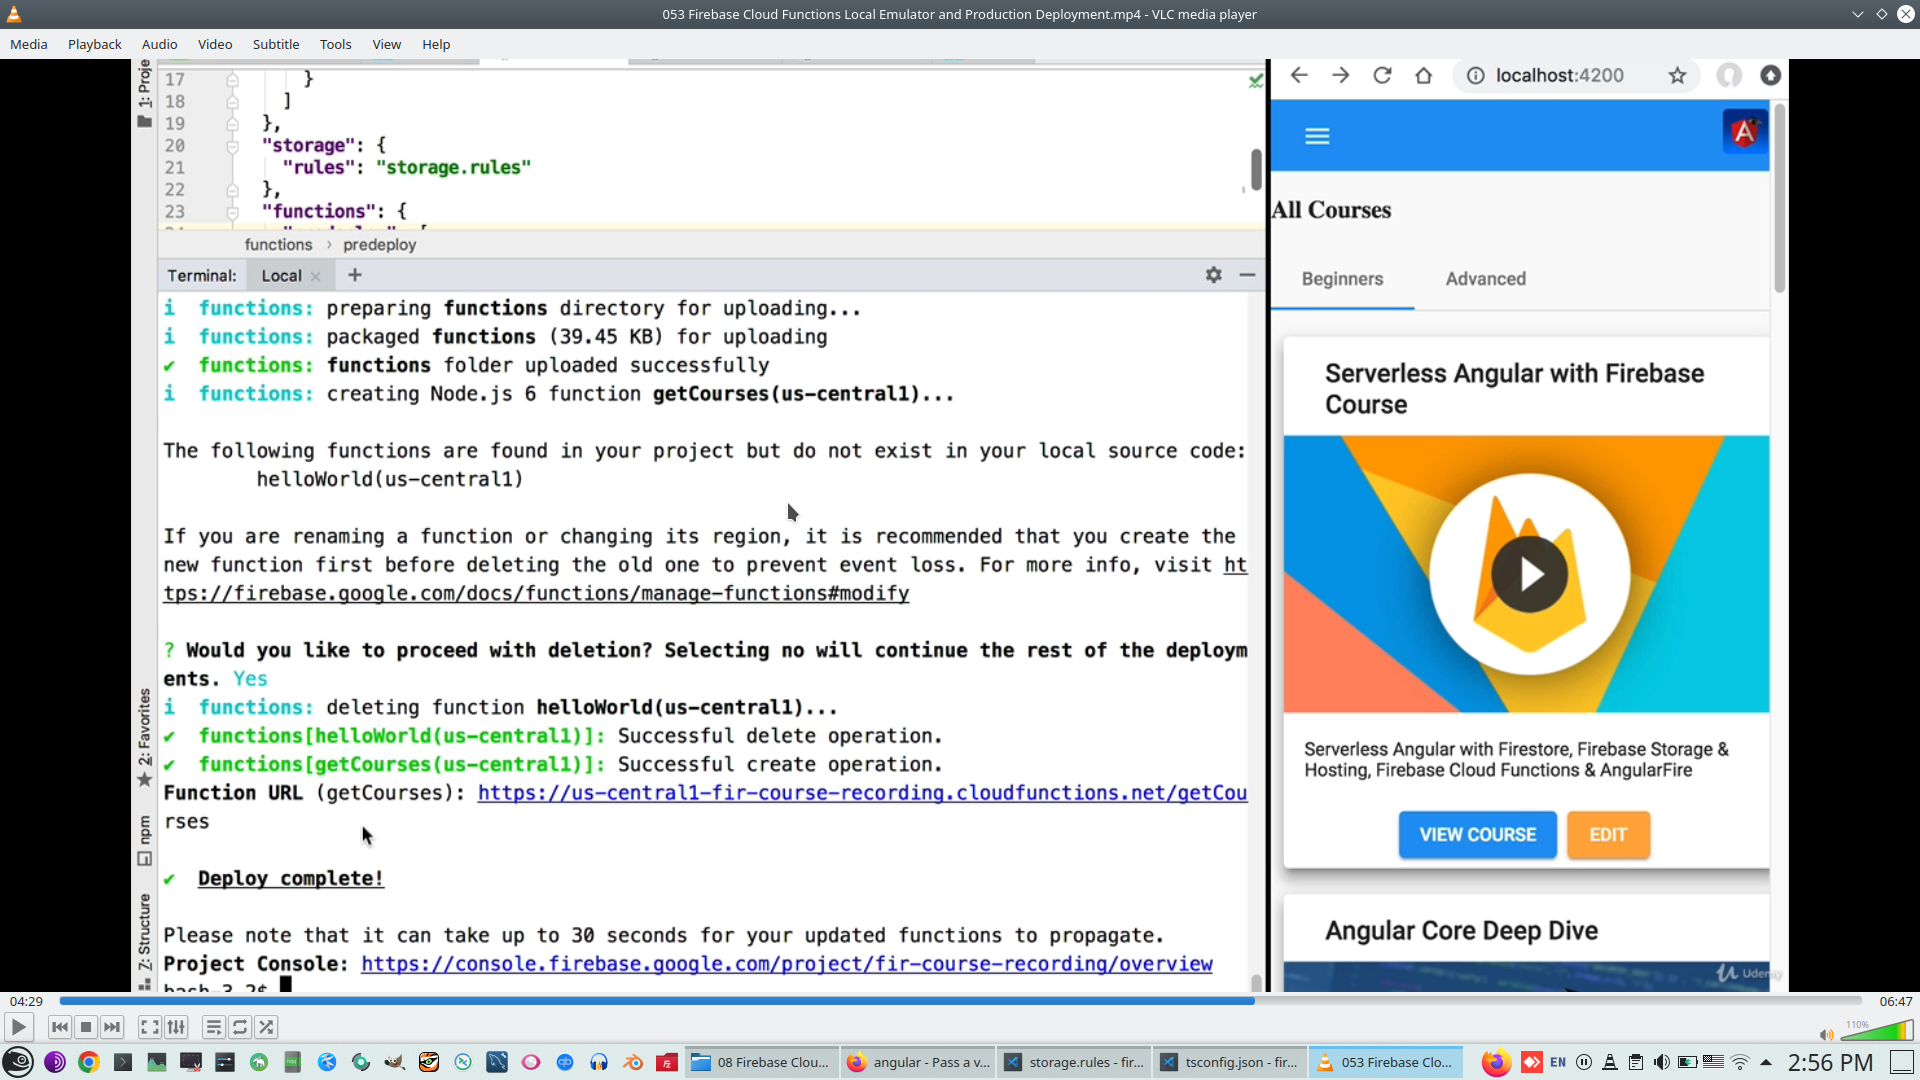Viewport: 1920px width, 1080px height.
Task: Toggle the loop repeat mode button
Action: point(240,1027)
